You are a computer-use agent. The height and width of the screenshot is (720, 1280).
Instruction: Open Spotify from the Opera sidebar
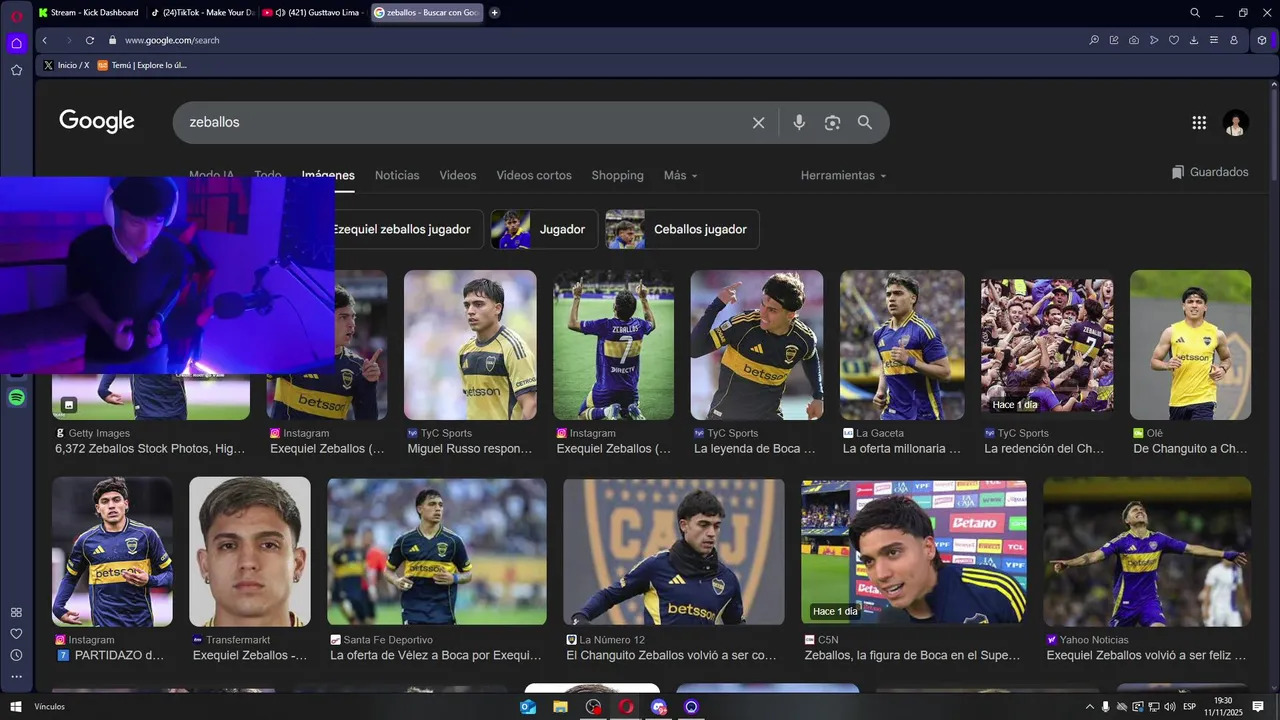[x=16, y=398]
